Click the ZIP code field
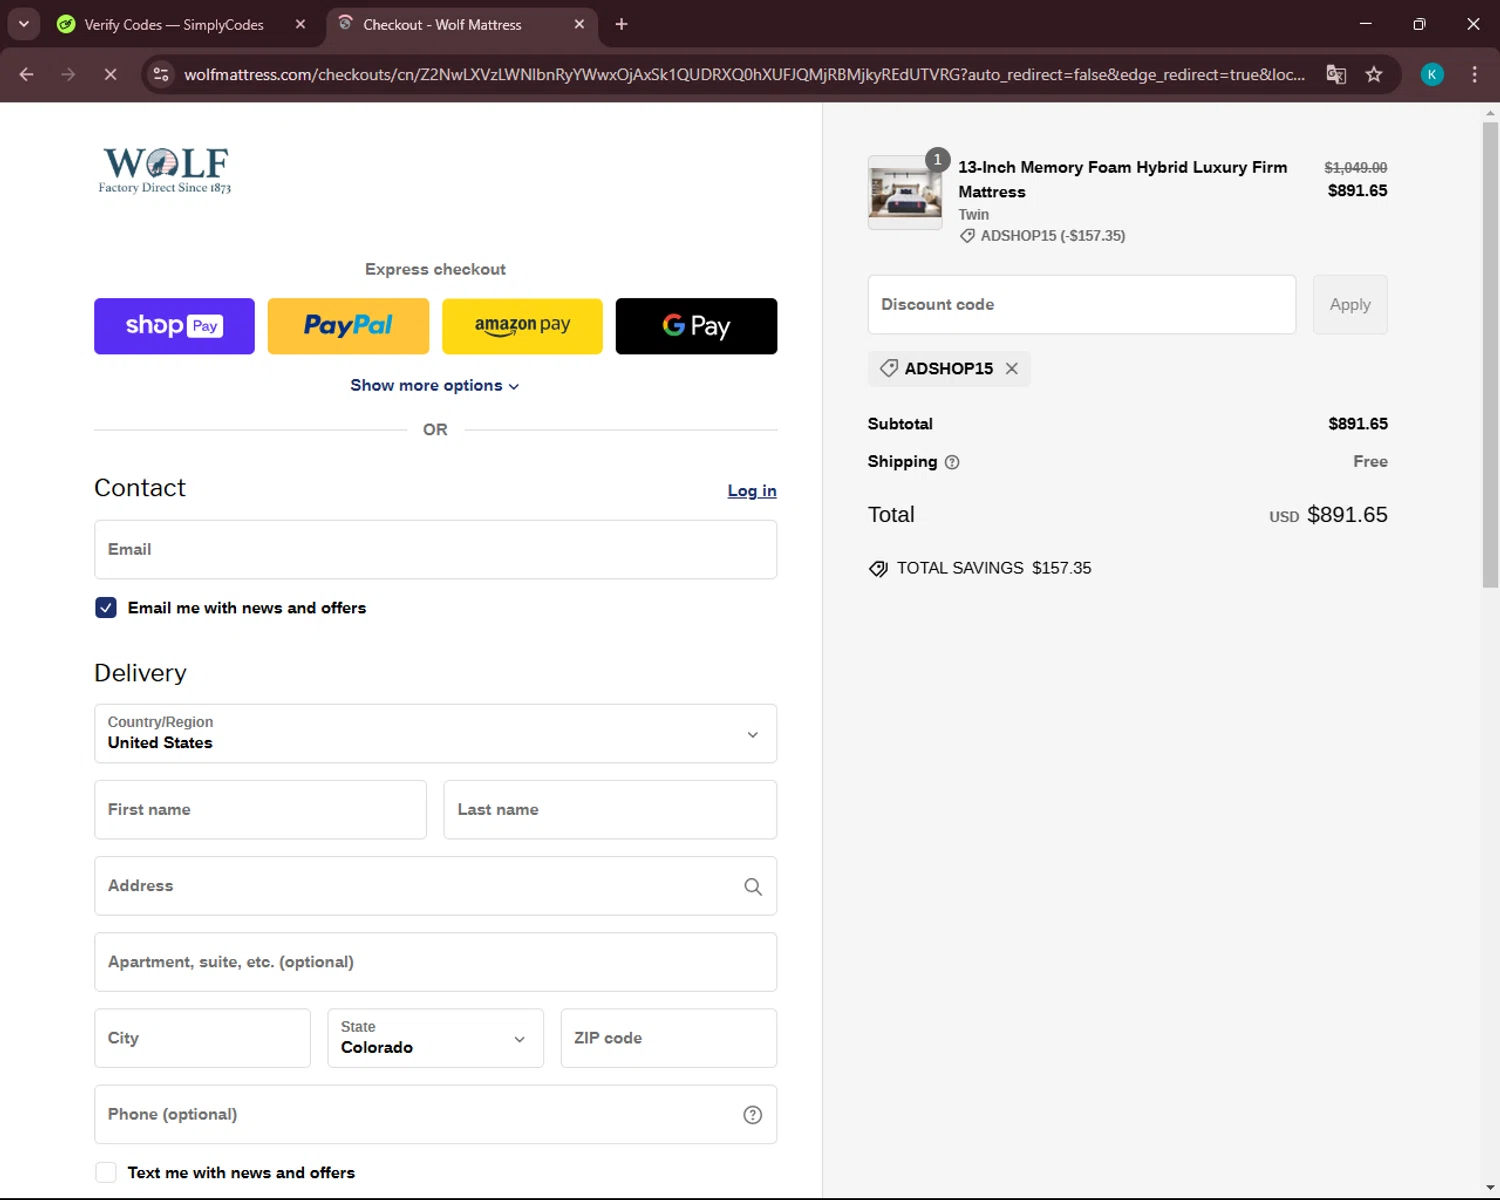Viewport: 1500px width, 1200px height. click(x=668, y=1038)
